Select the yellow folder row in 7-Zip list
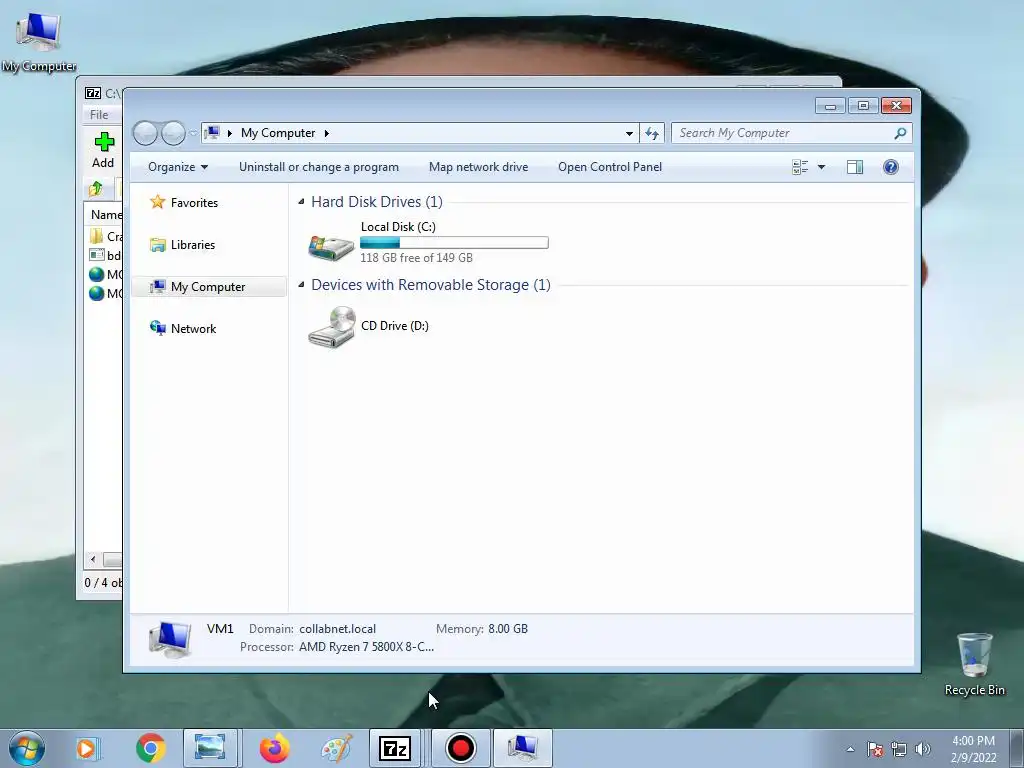The width and height of the screenshot is (1024, 768). click(105, 236)
